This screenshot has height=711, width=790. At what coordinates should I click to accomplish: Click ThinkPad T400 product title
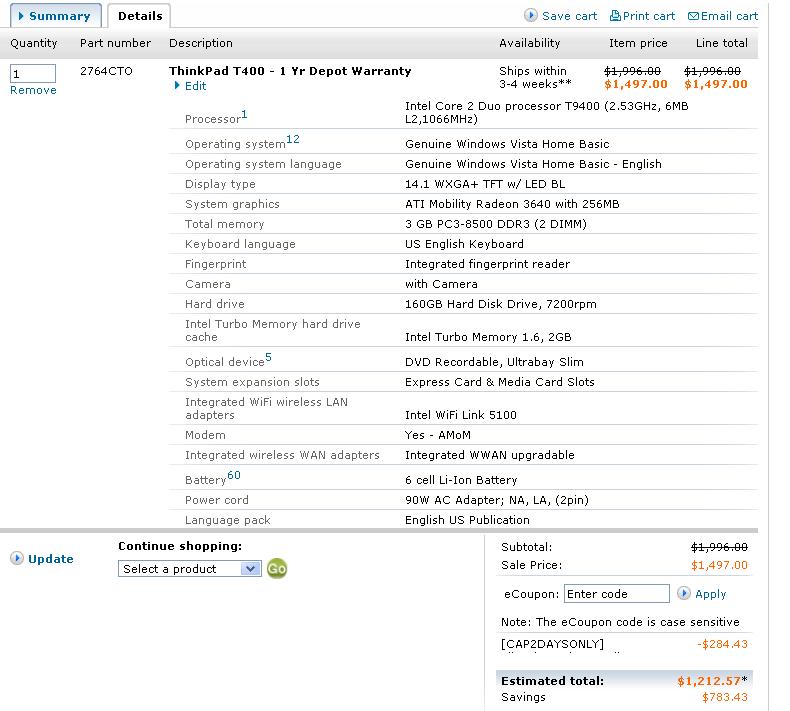pos(290,71)
